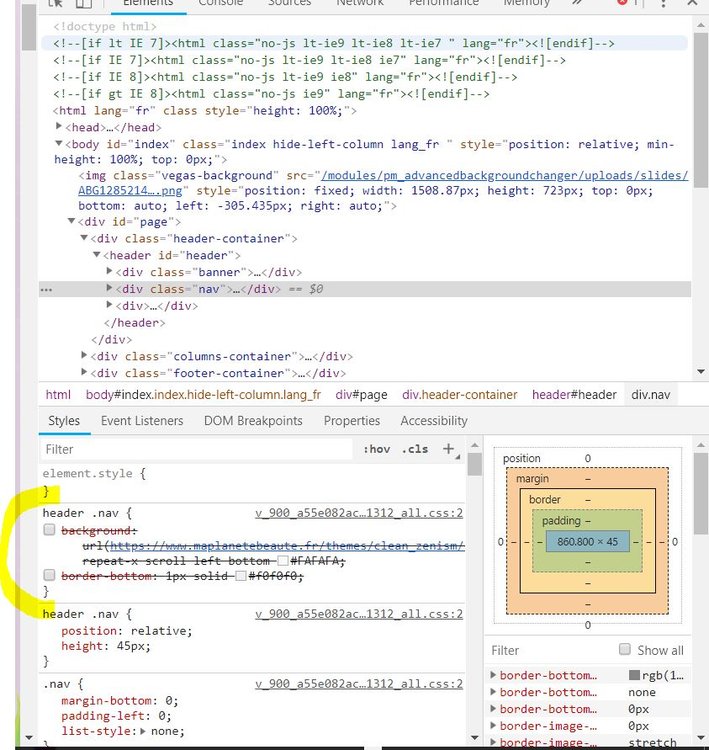Click the element.style rule block

coord(253,482)
